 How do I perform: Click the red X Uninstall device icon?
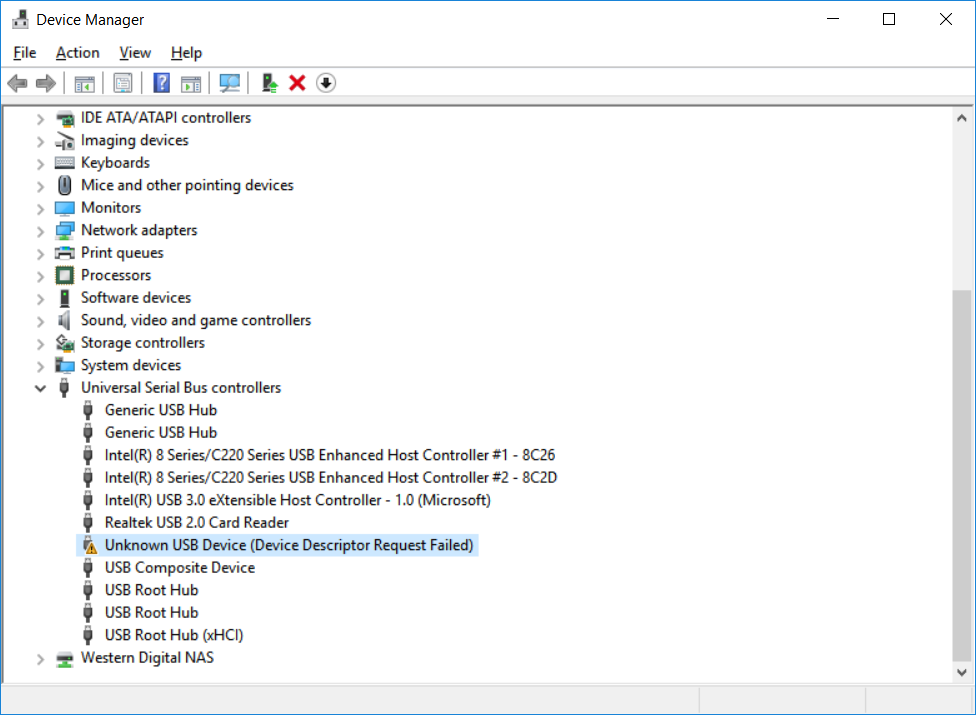click(x=297, y=83)
